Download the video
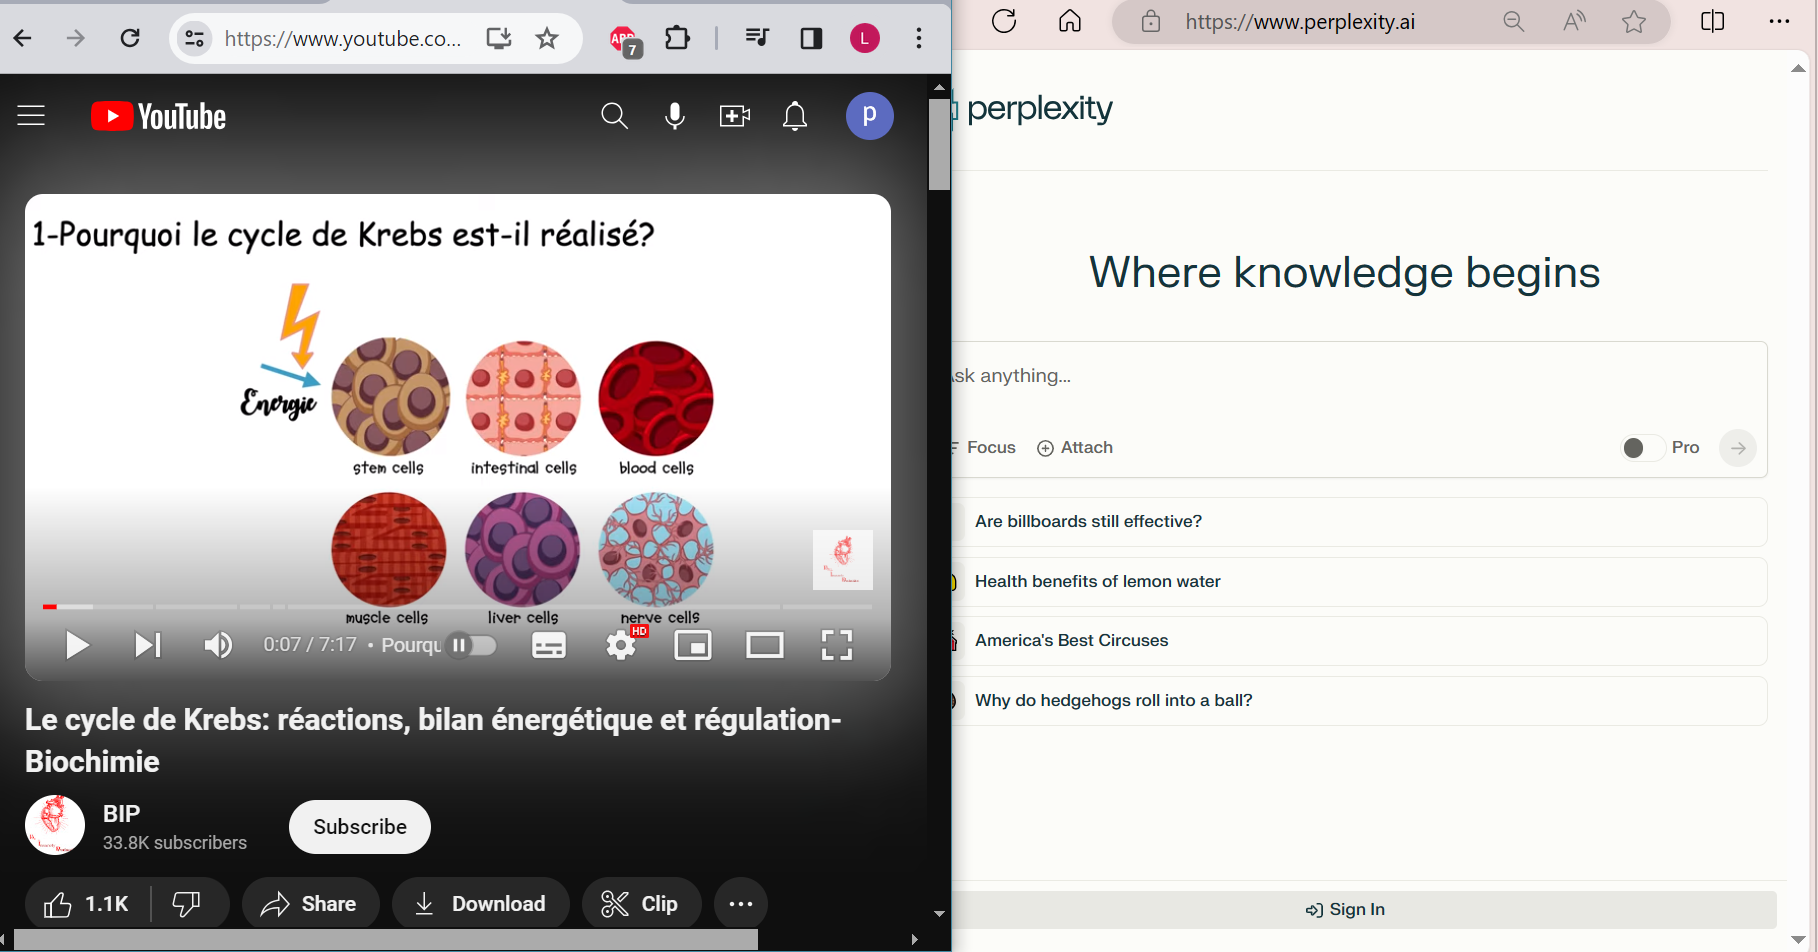1818x952 pixels. pos(481,904)
